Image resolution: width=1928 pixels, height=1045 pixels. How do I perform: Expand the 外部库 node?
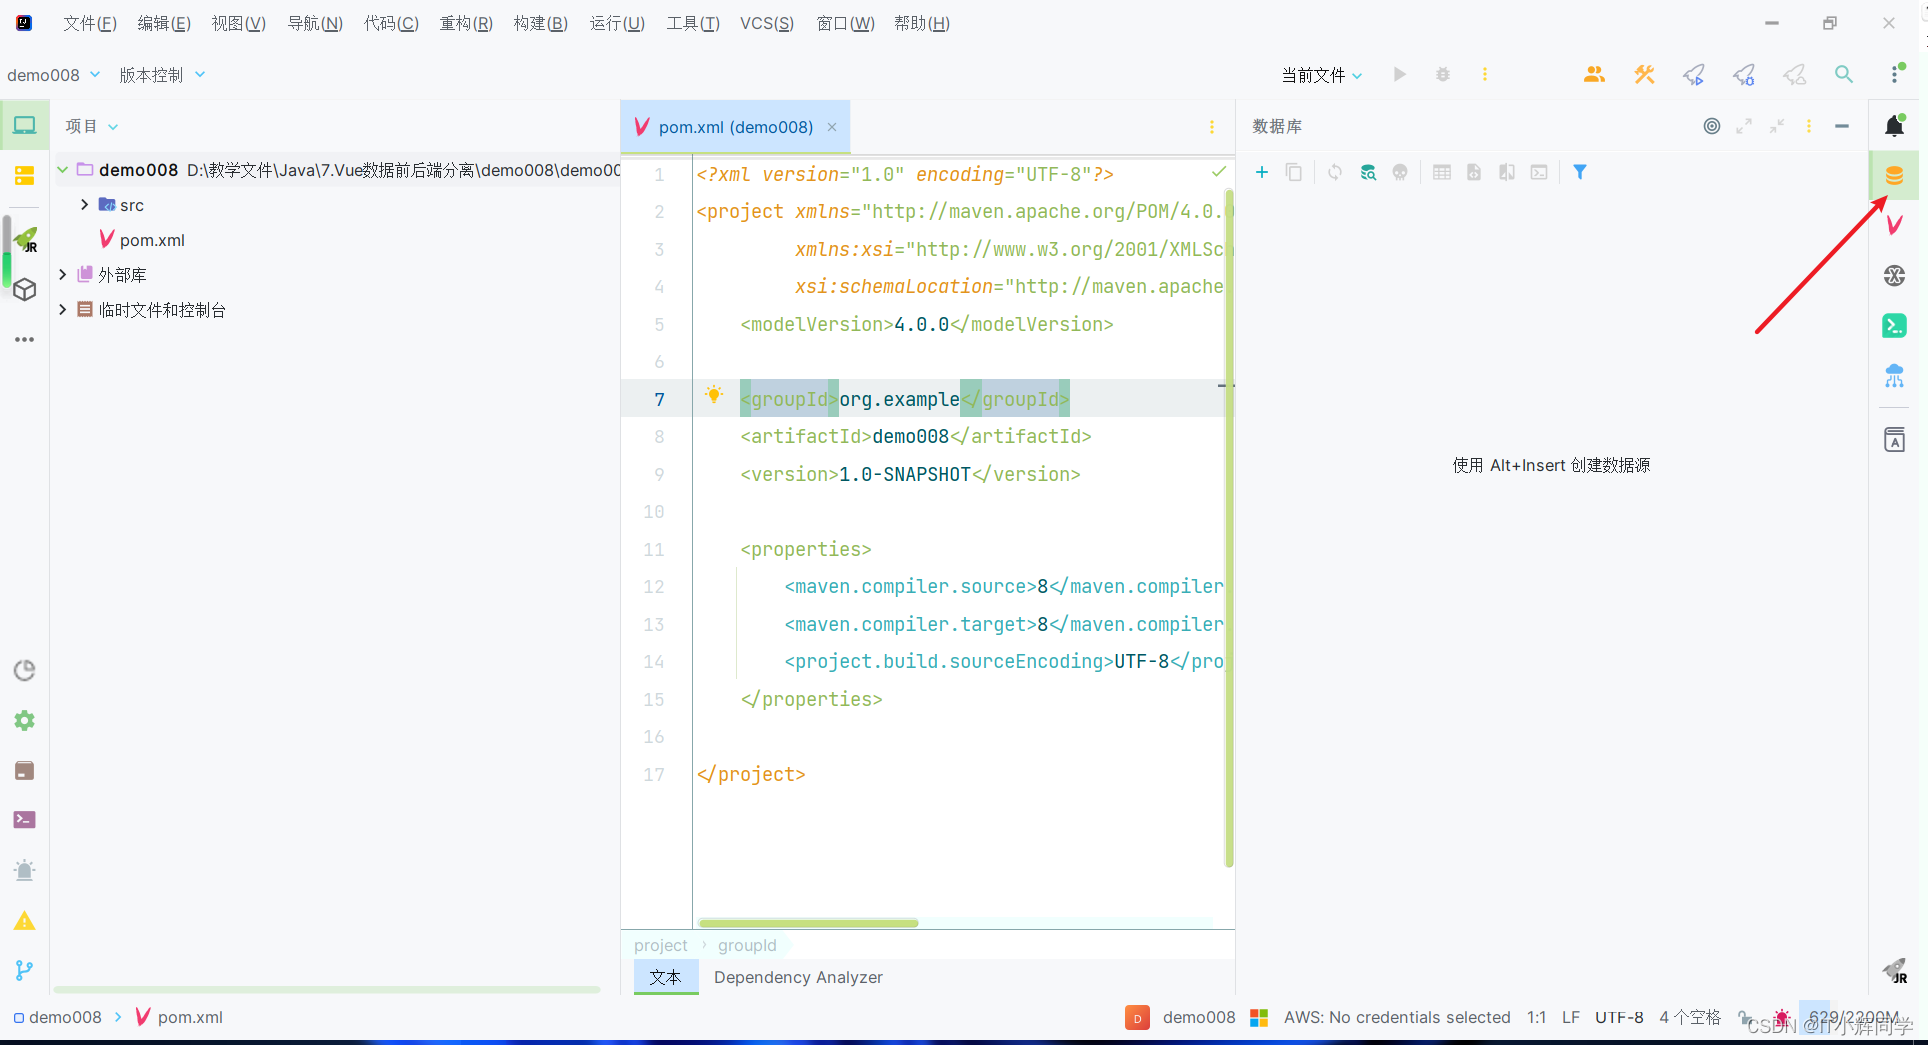[62, 275]
